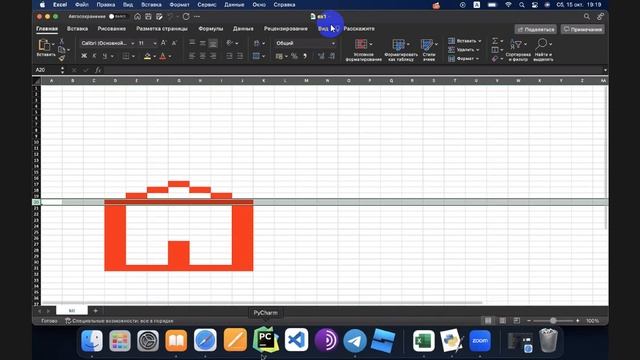Open the Рецензирование ribbon tab
Viewport: 640px width, 360px height.
[285, 29]
